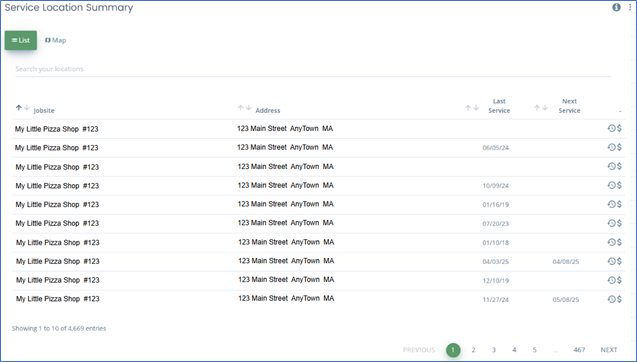Open service history for the 11/27/24 row
Viewport: 637px width, 362px height.
tap(611, 299)
